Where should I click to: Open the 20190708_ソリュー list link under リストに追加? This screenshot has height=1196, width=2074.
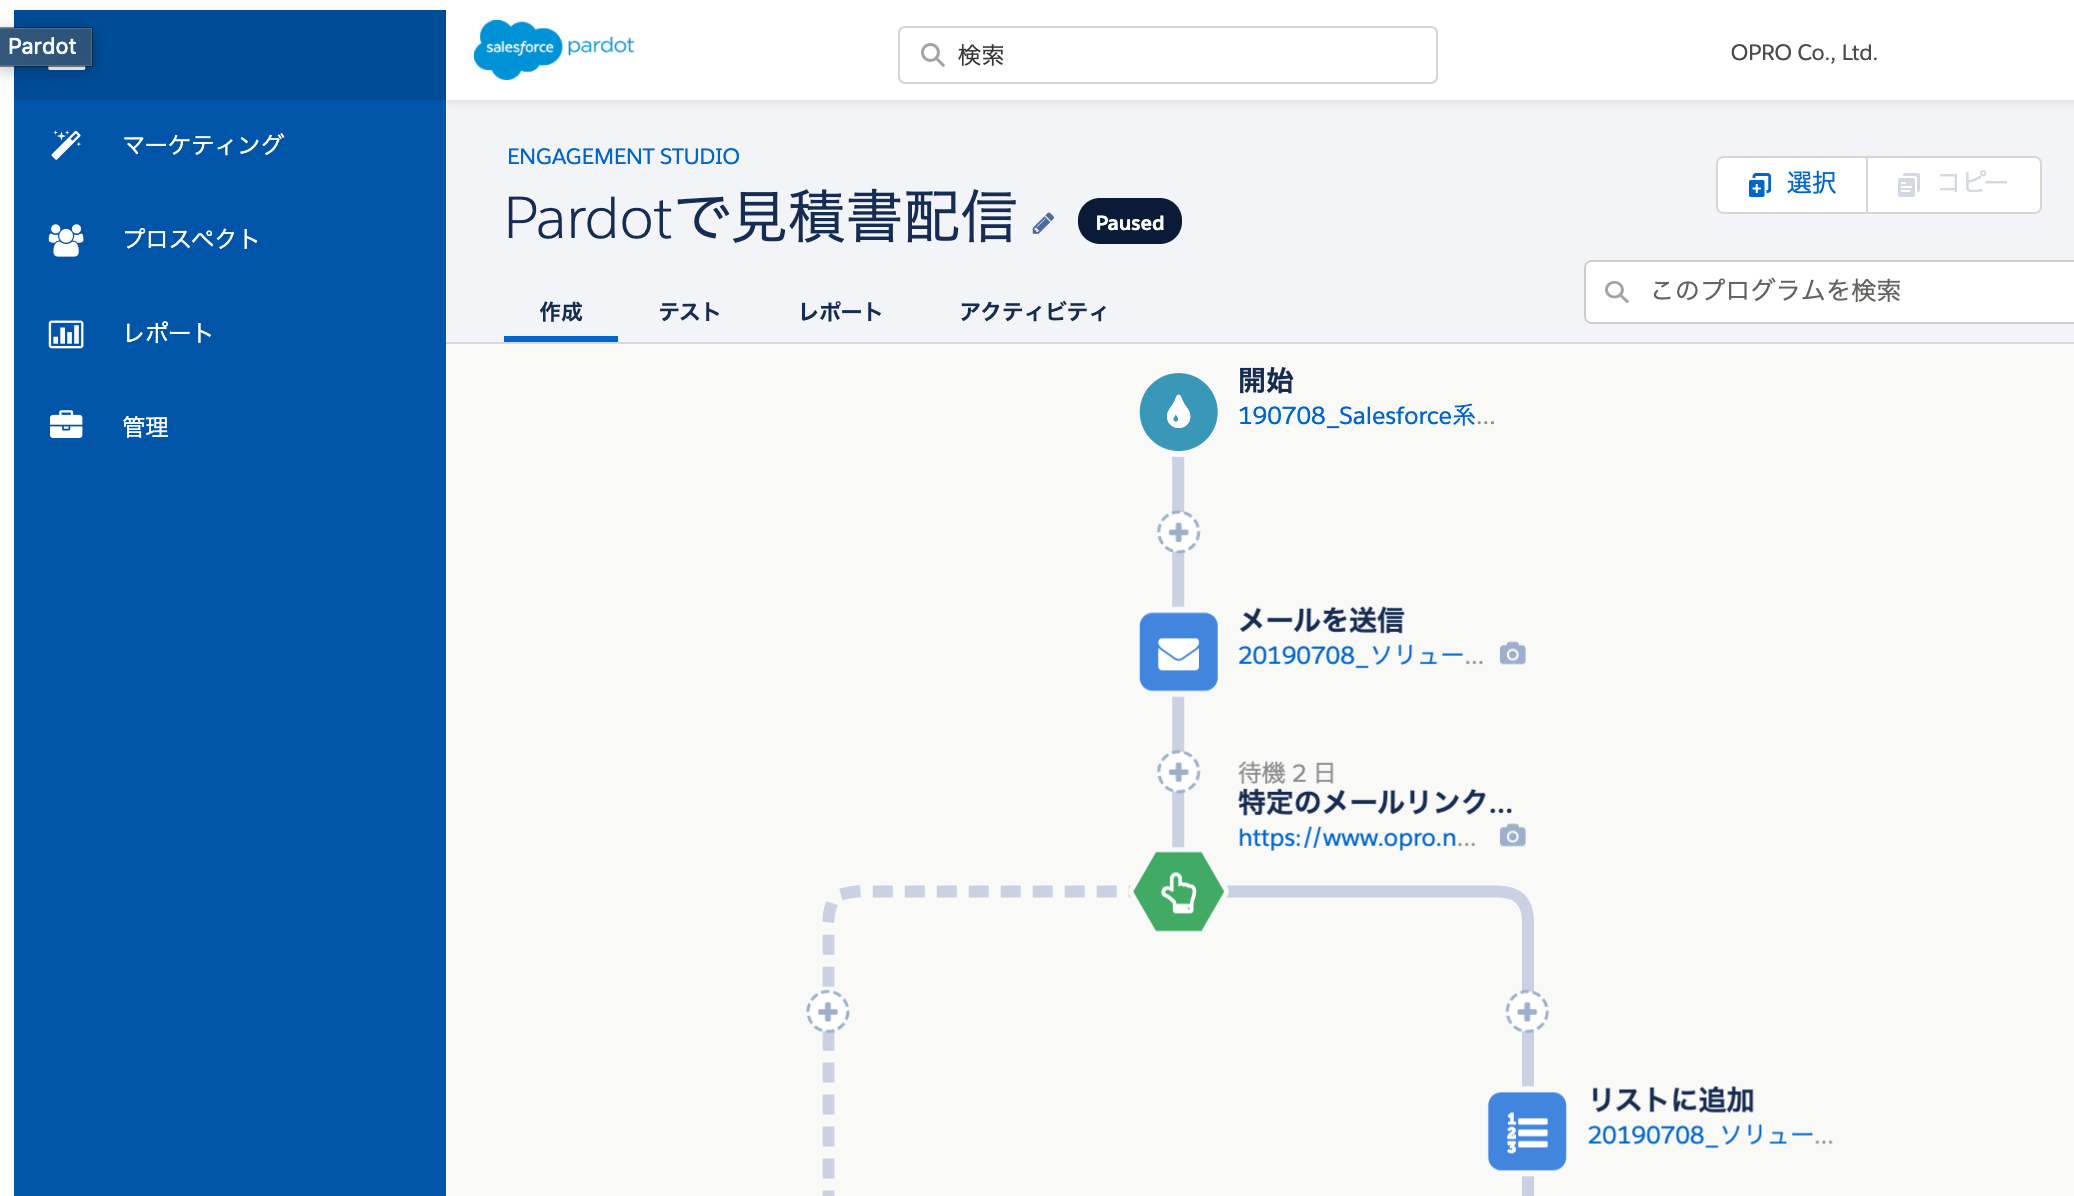coord(1710,1135)
